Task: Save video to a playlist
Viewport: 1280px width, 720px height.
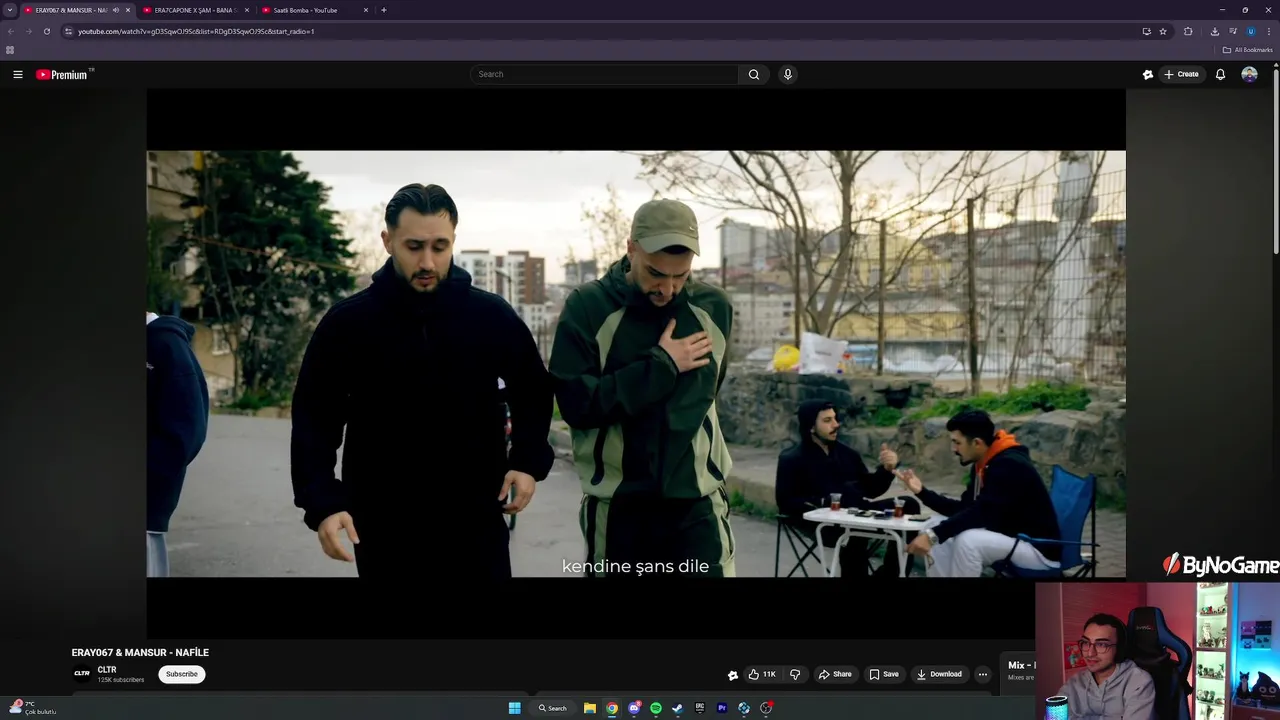Action: click(884, 674)
